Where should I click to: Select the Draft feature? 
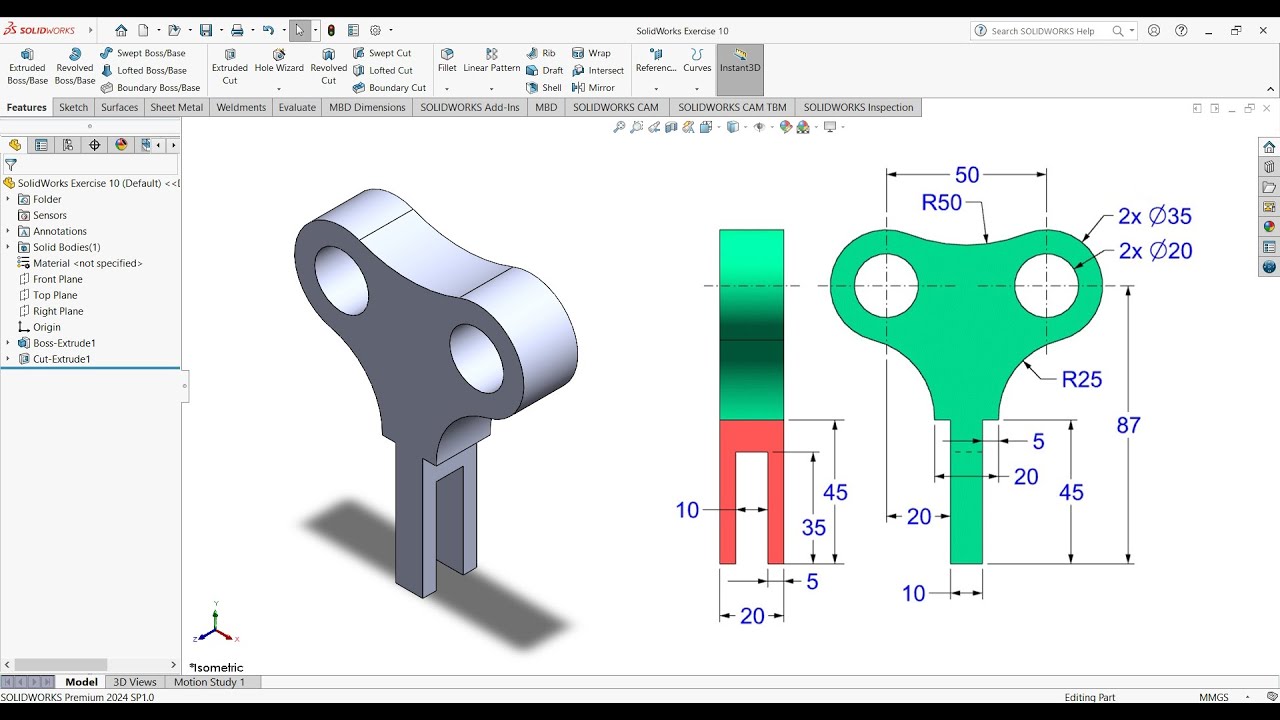point(545,70)
